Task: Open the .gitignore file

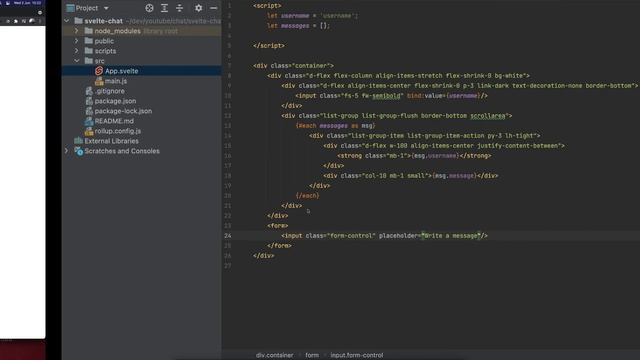Action: [x=109, y=91]
